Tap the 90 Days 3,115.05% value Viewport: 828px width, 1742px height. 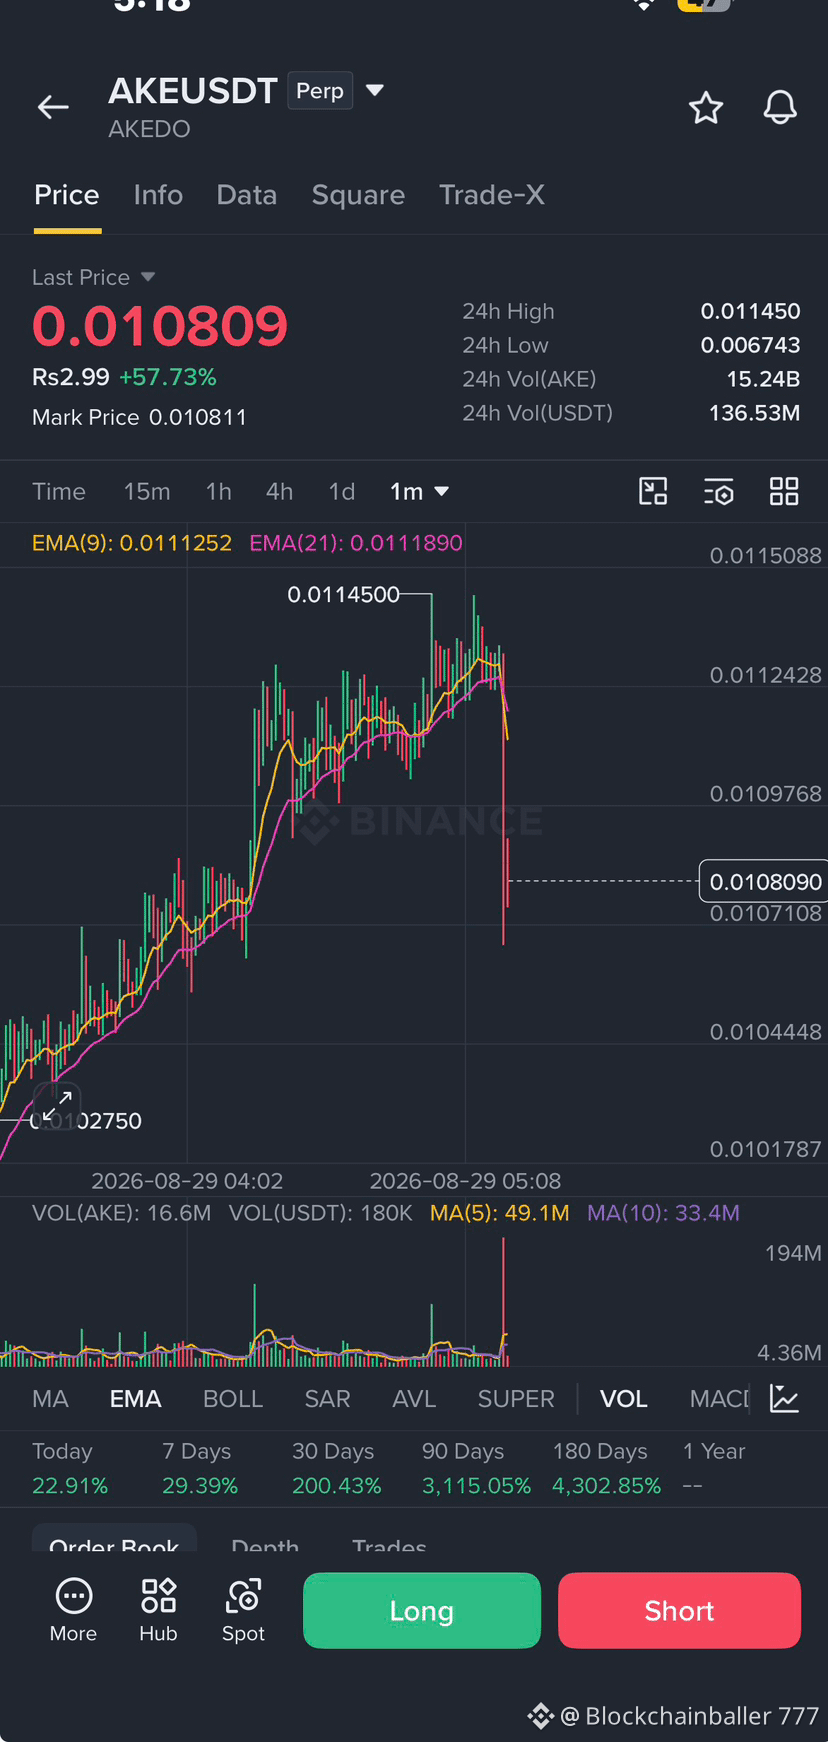tap(476, 1486)
